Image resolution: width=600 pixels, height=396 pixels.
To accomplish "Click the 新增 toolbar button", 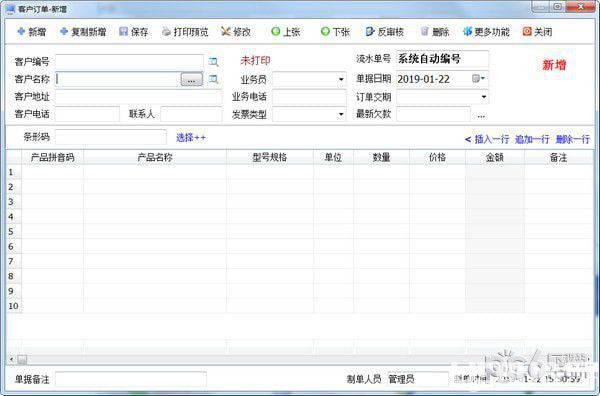I will click(32, 32).
